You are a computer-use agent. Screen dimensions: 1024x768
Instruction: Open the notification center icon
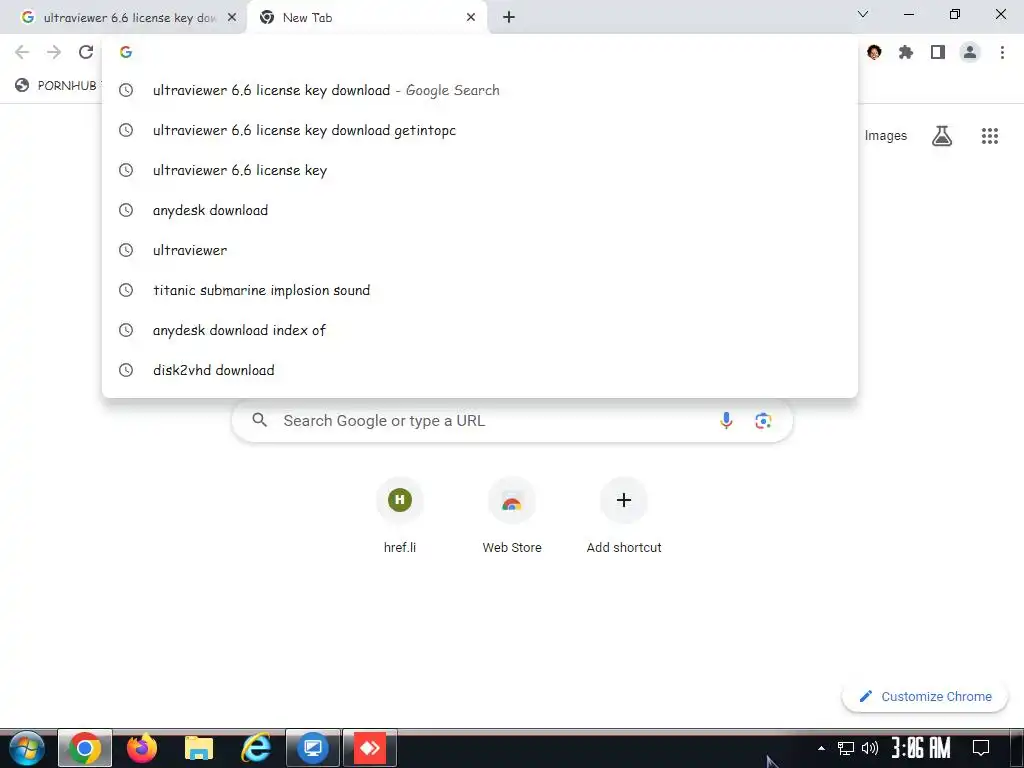click(981, 748)
